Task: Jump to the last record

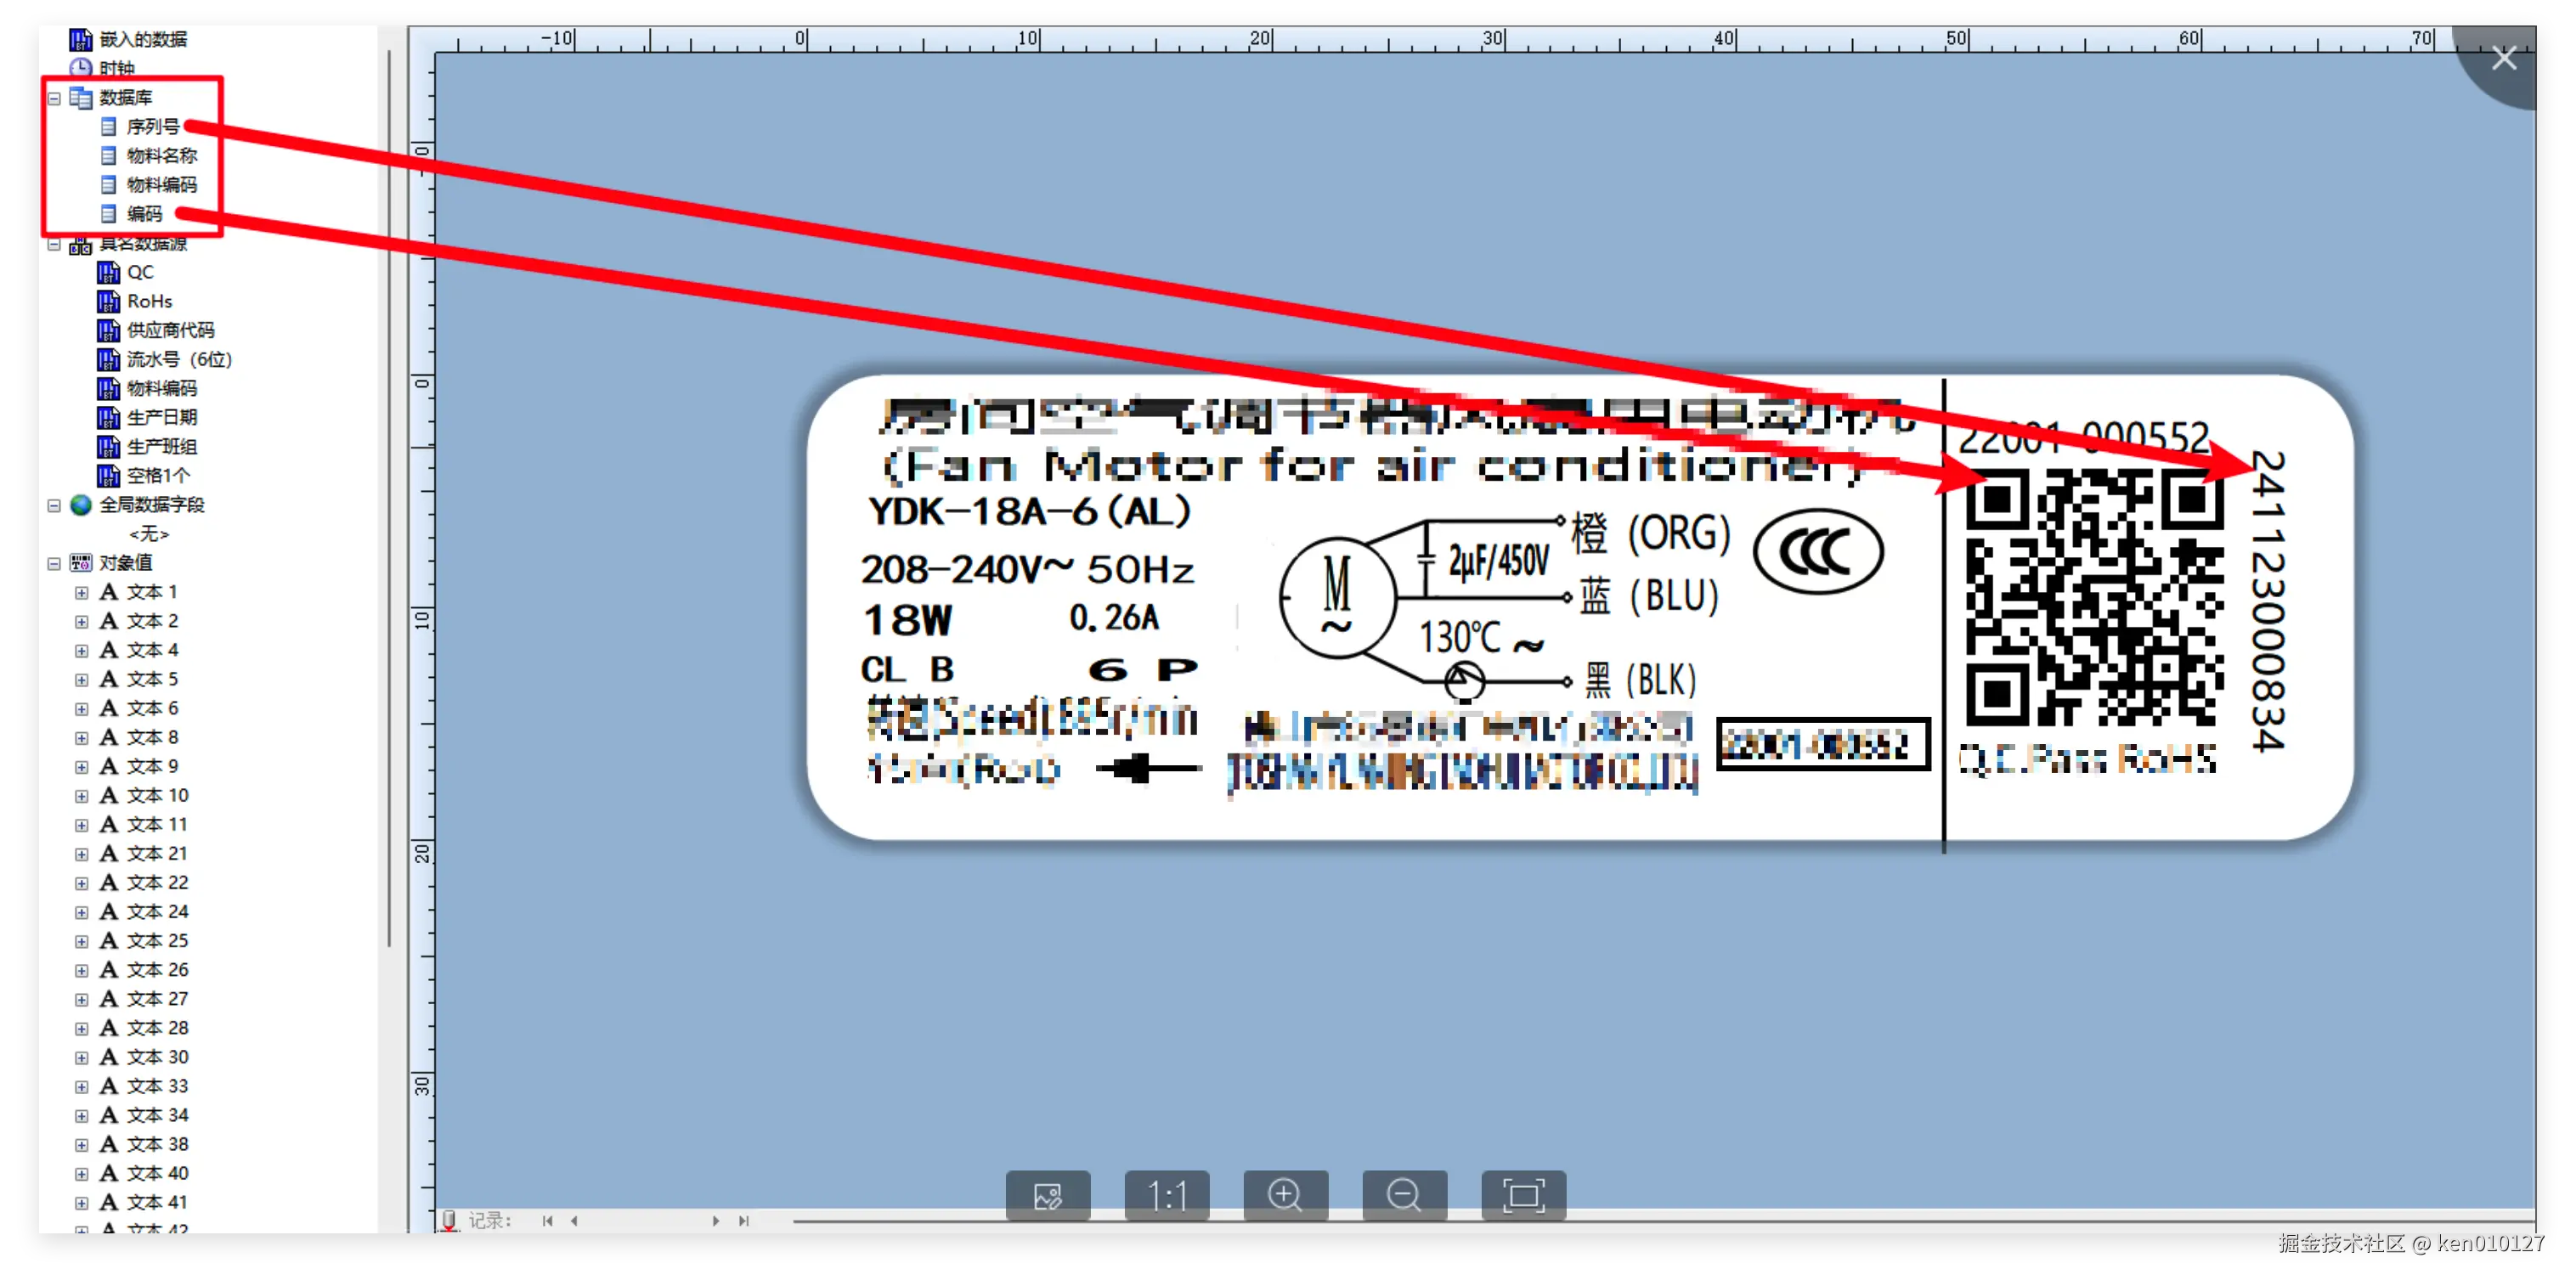Action: [x=744, y=1220]
